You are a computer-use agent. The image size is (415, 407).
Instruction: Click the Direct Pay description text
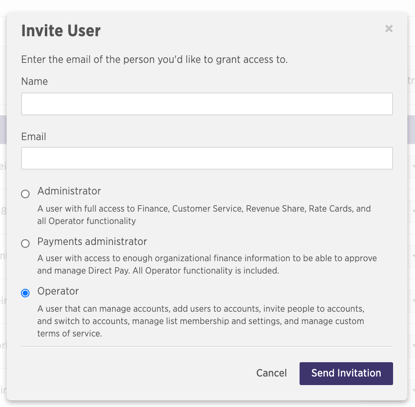pyautogui.click(x=207, y=264)
